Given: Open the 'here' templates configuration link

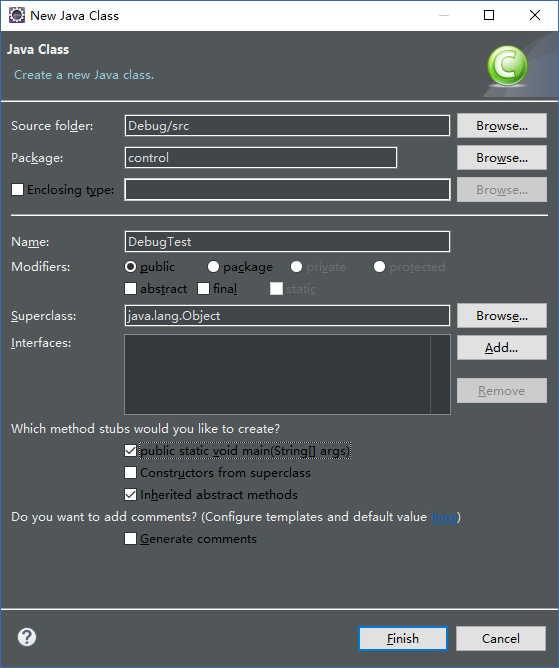Looking at the screenshot, I should [444, 517].
